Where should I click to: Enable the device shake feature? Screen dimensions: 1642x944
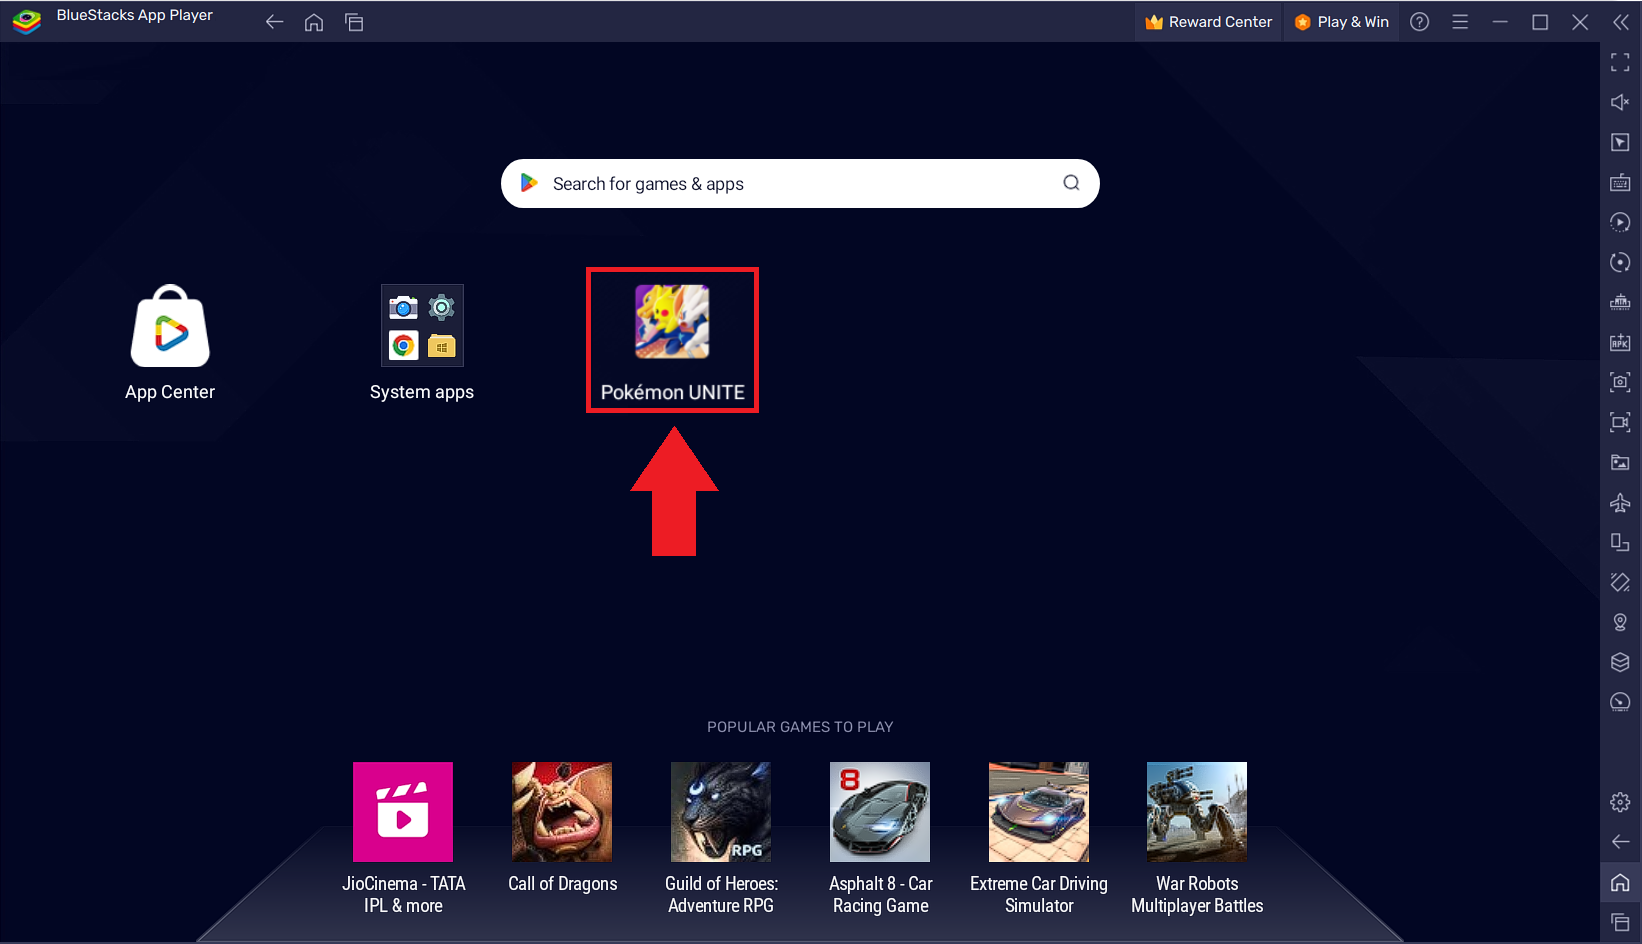pyautogui.click(x=1620, y=582)
